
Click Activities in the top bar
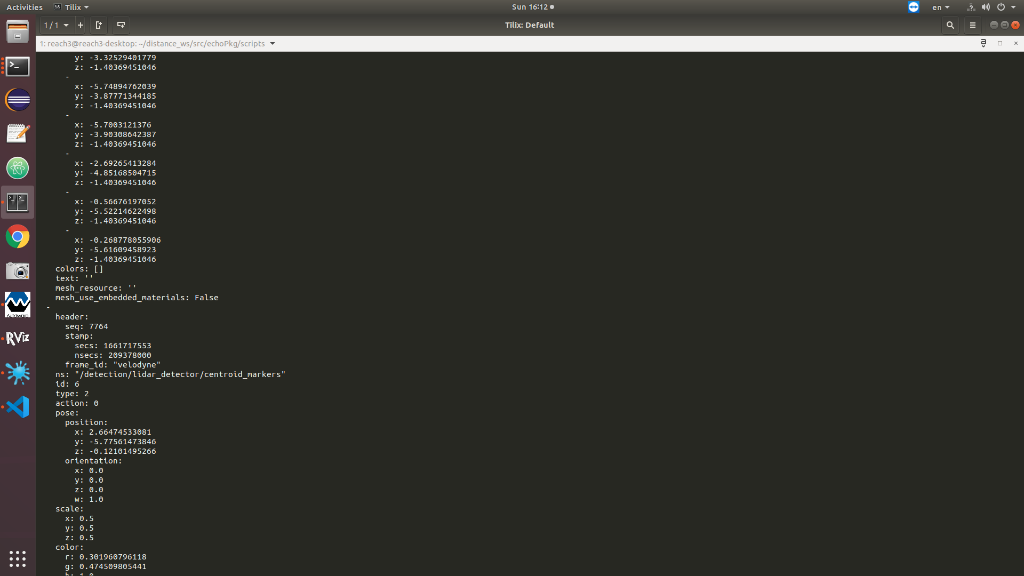tap(24, 7)
